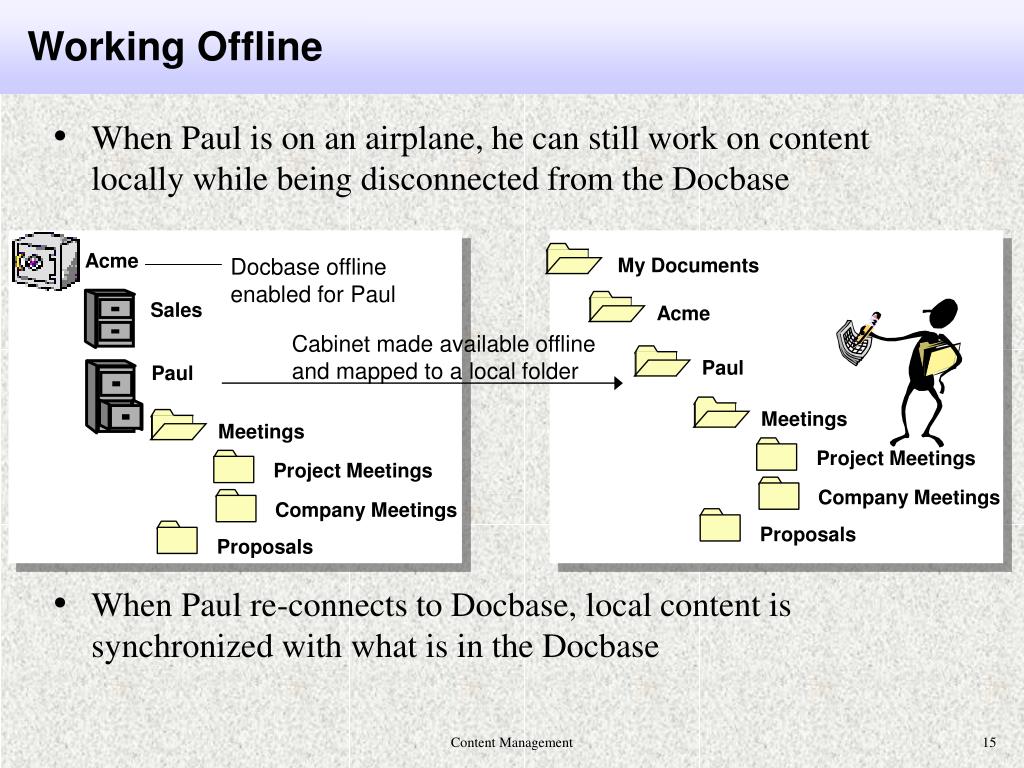Select 'Project Meetings' label in right panel

(895, 458)
